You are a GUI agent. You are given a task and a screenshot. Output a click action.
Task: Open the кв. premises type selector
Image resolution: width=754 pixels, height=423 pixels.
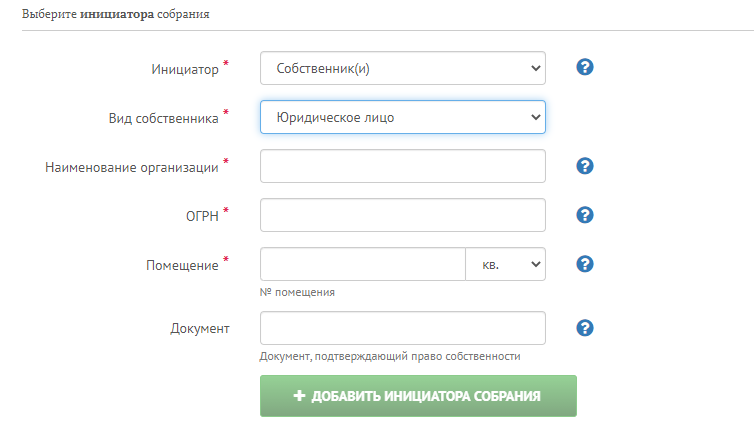pos(505,264)
